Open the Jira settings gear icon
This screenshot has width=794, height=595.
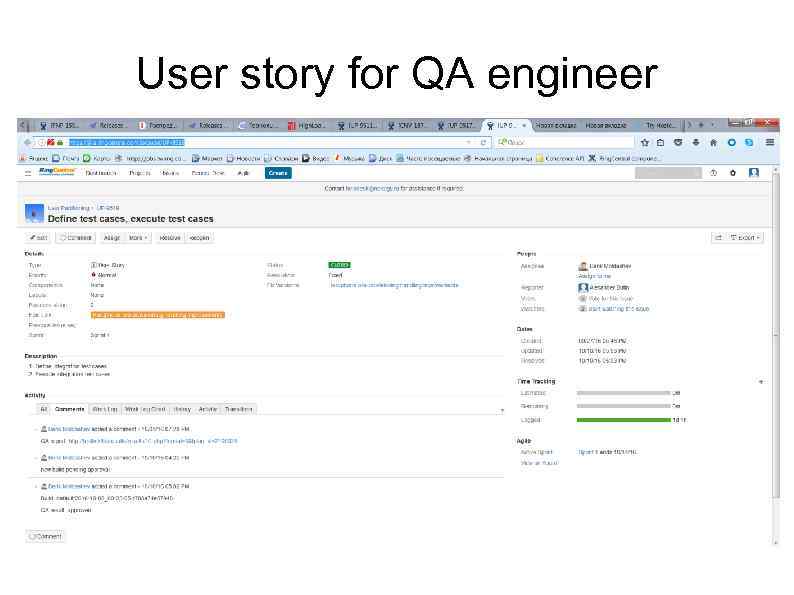733,173
